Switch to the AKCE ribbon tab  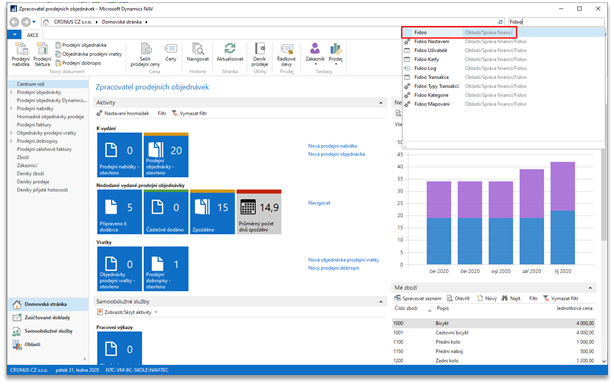pos(33,35)
